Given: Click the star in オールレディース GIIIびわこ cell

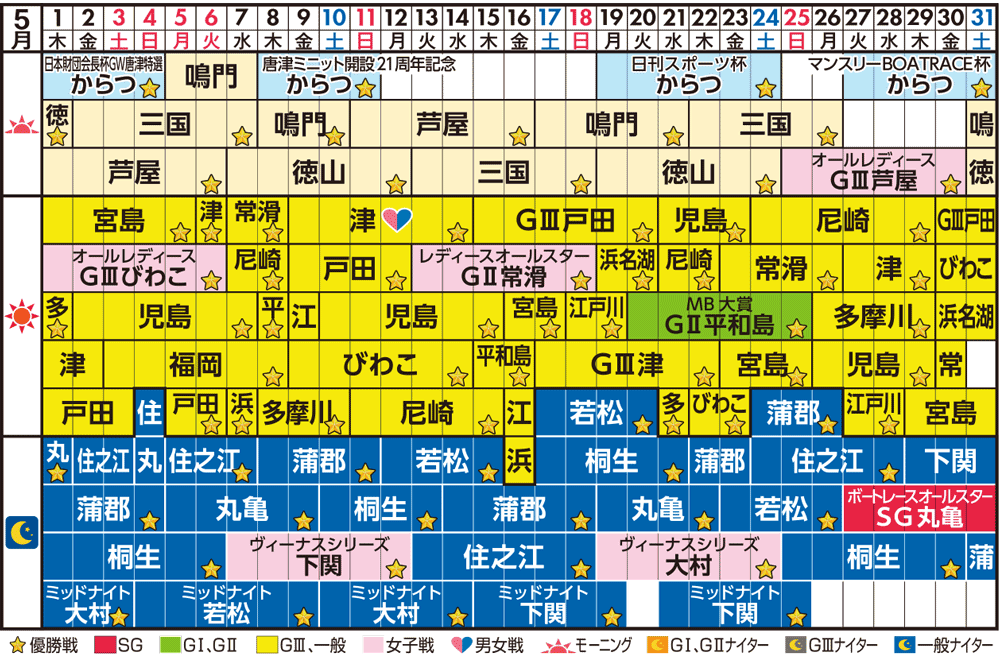Looking at the screenshot, I should pos(210,280).
